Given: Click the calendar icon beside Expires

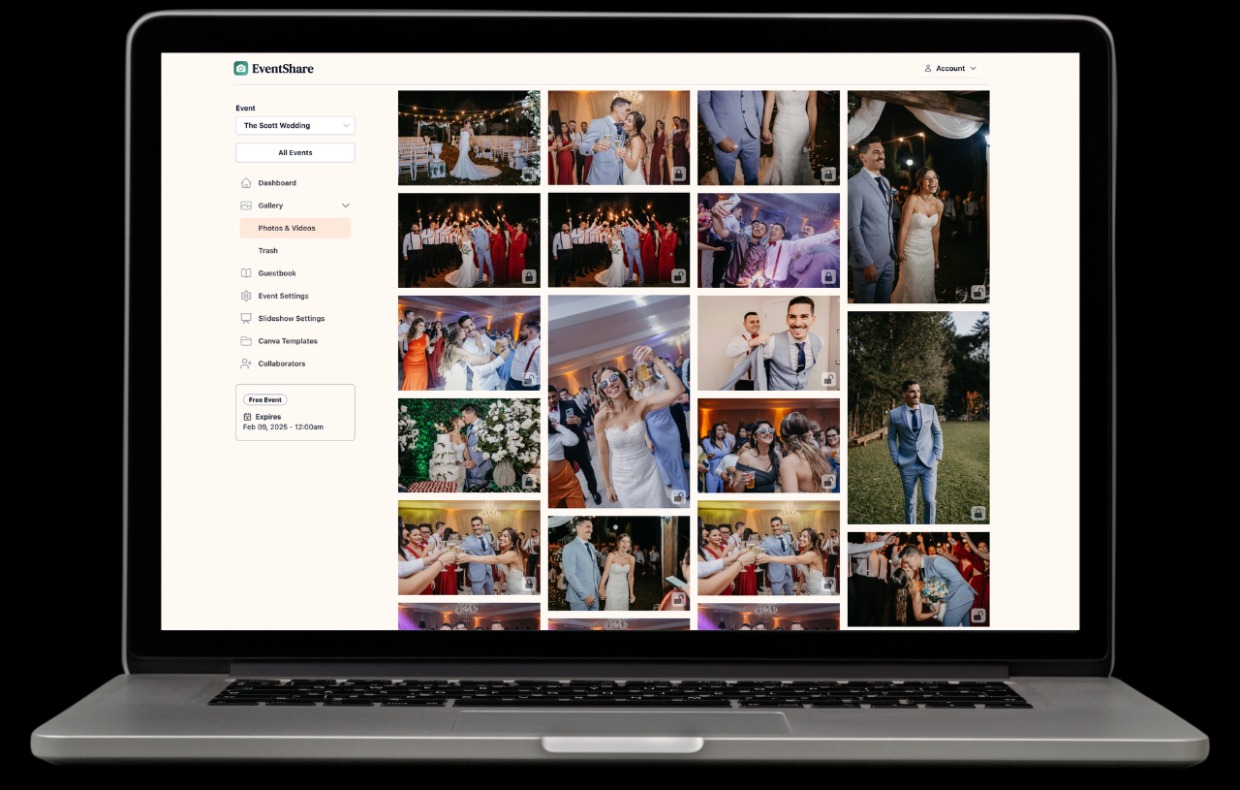Looking at the screenshot, I should [x=247, y=417].
